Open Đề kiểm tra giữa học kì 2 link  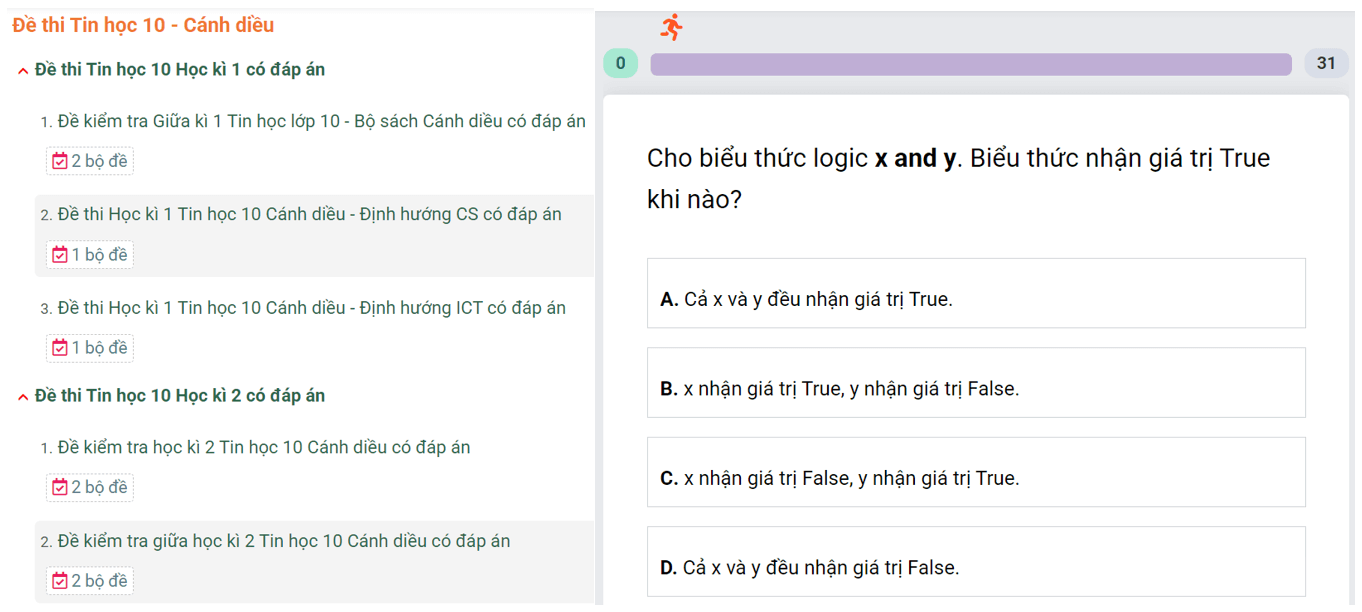(x=283, y=541)
